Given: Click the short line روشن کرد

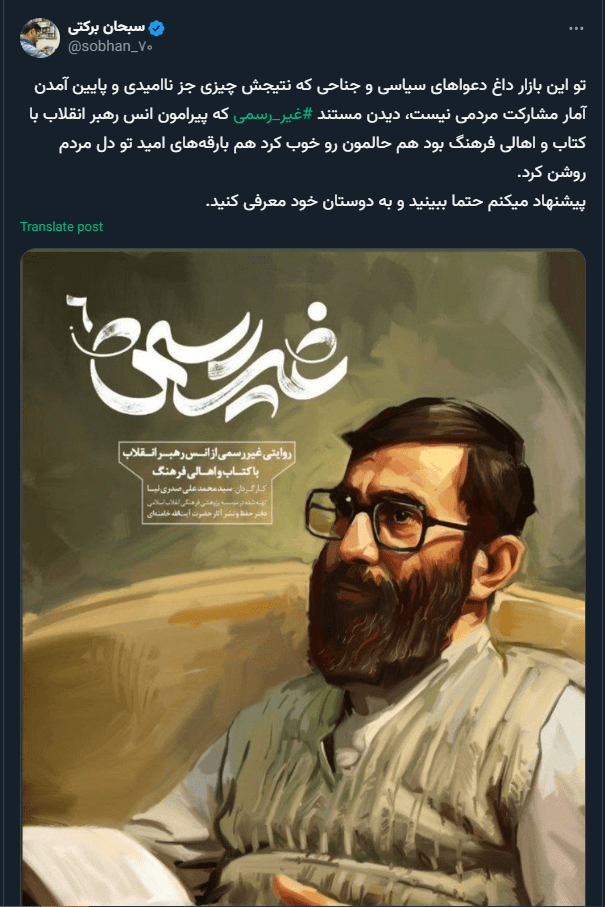Looking at the screenshot, I should tap(551, 172).
